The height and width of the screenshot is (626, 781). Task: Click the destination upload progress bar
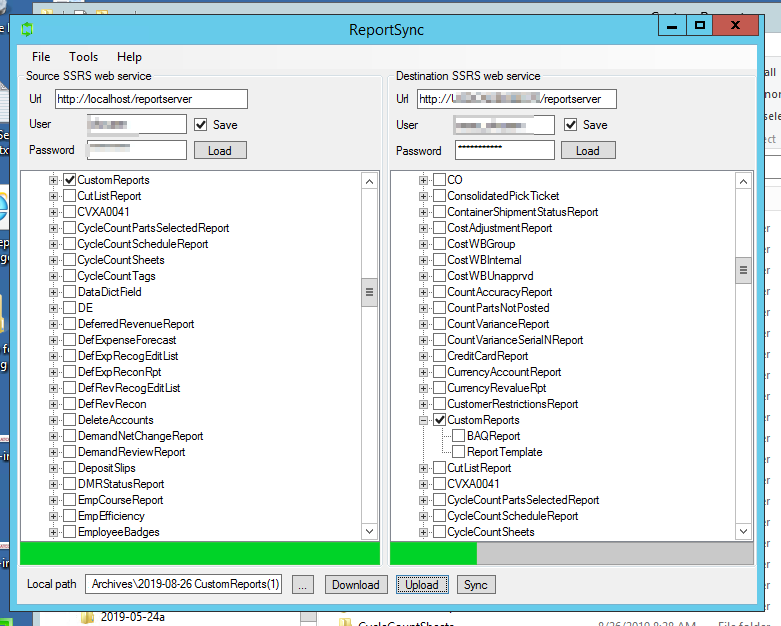[572, 553]
